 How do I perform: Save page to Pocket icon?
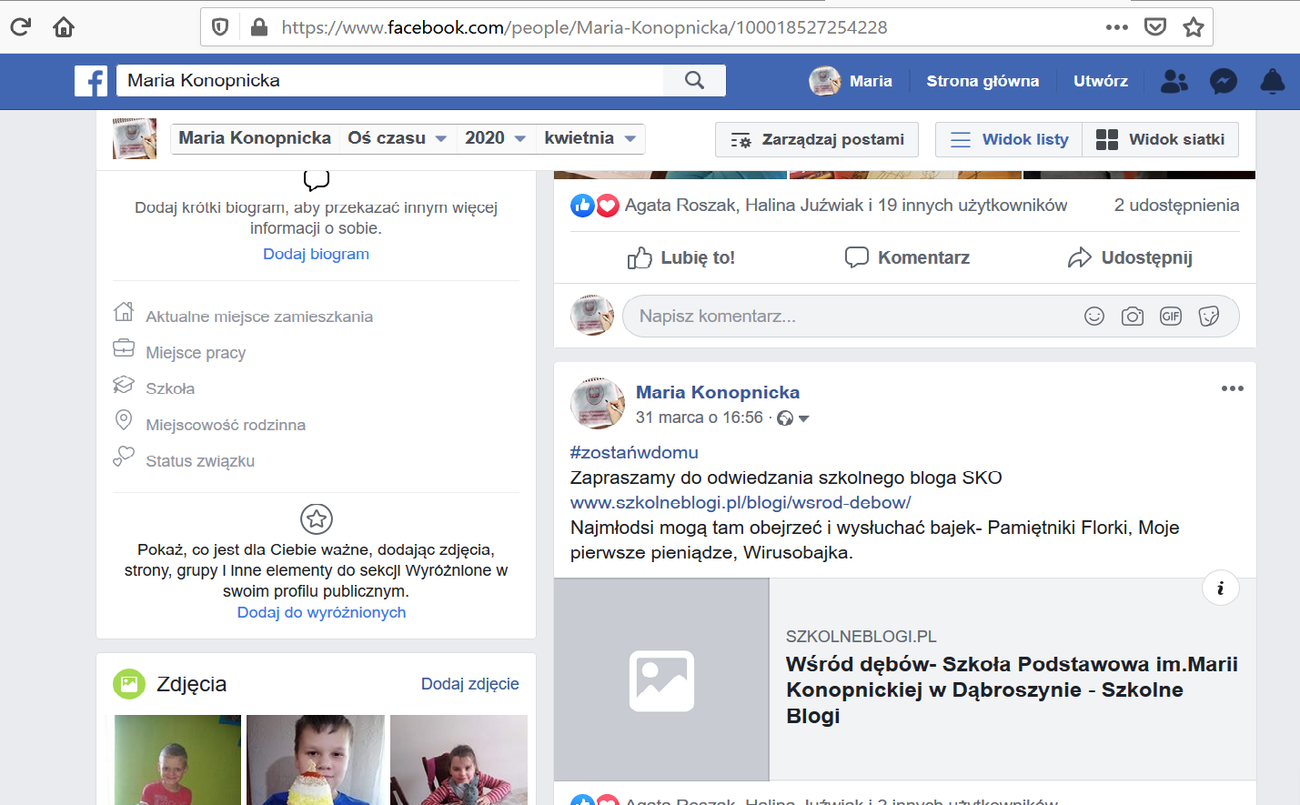[1155, 27]
